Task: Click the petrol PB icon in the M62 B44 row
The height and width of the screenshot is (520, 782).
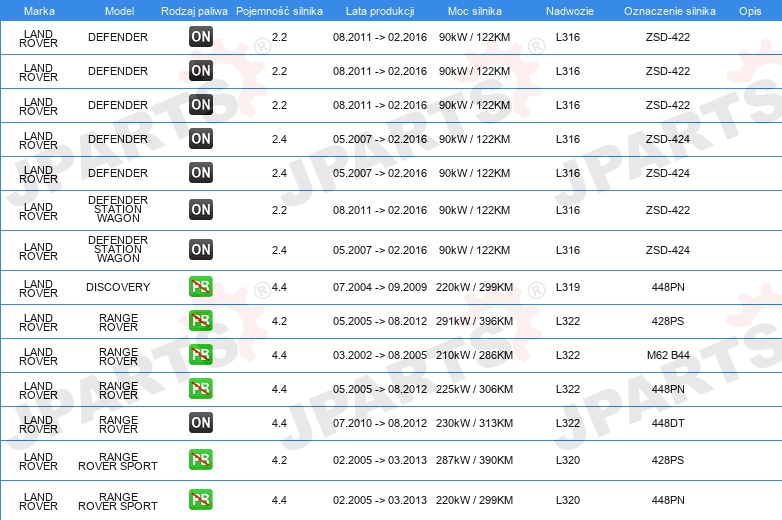Action: (201, 354)
